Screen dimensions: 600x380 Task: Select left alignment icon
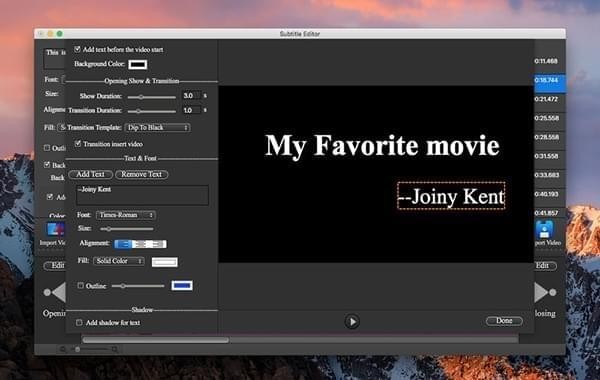coord(123,244)
